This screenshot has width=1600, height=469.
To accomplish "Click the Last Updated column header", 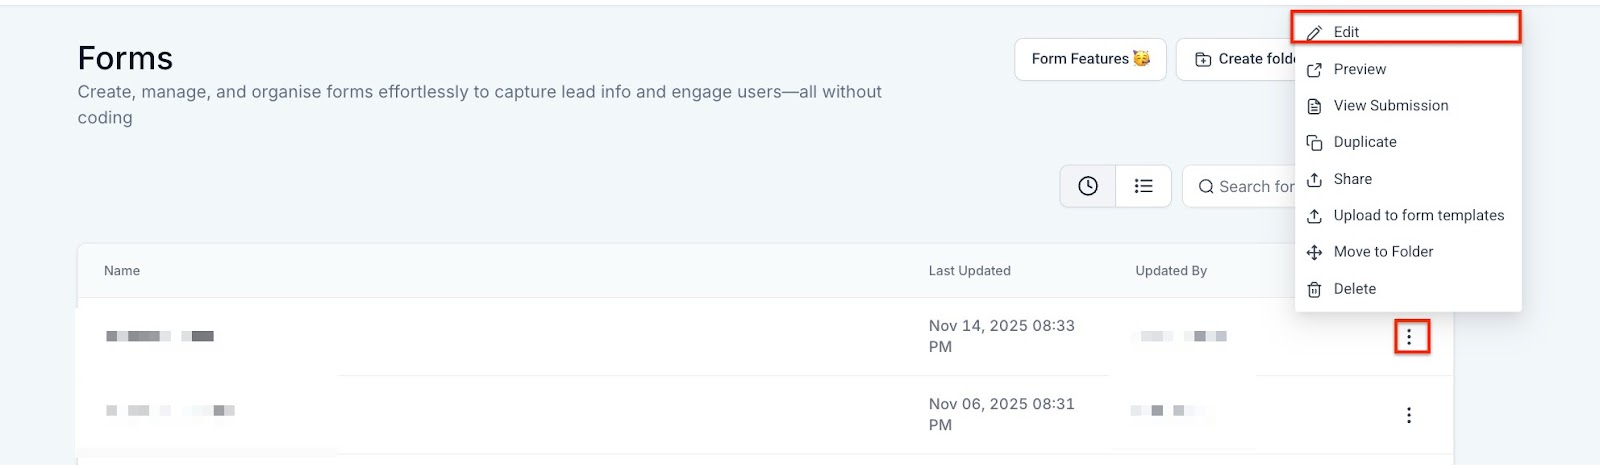I will click(x=969, y=271).
